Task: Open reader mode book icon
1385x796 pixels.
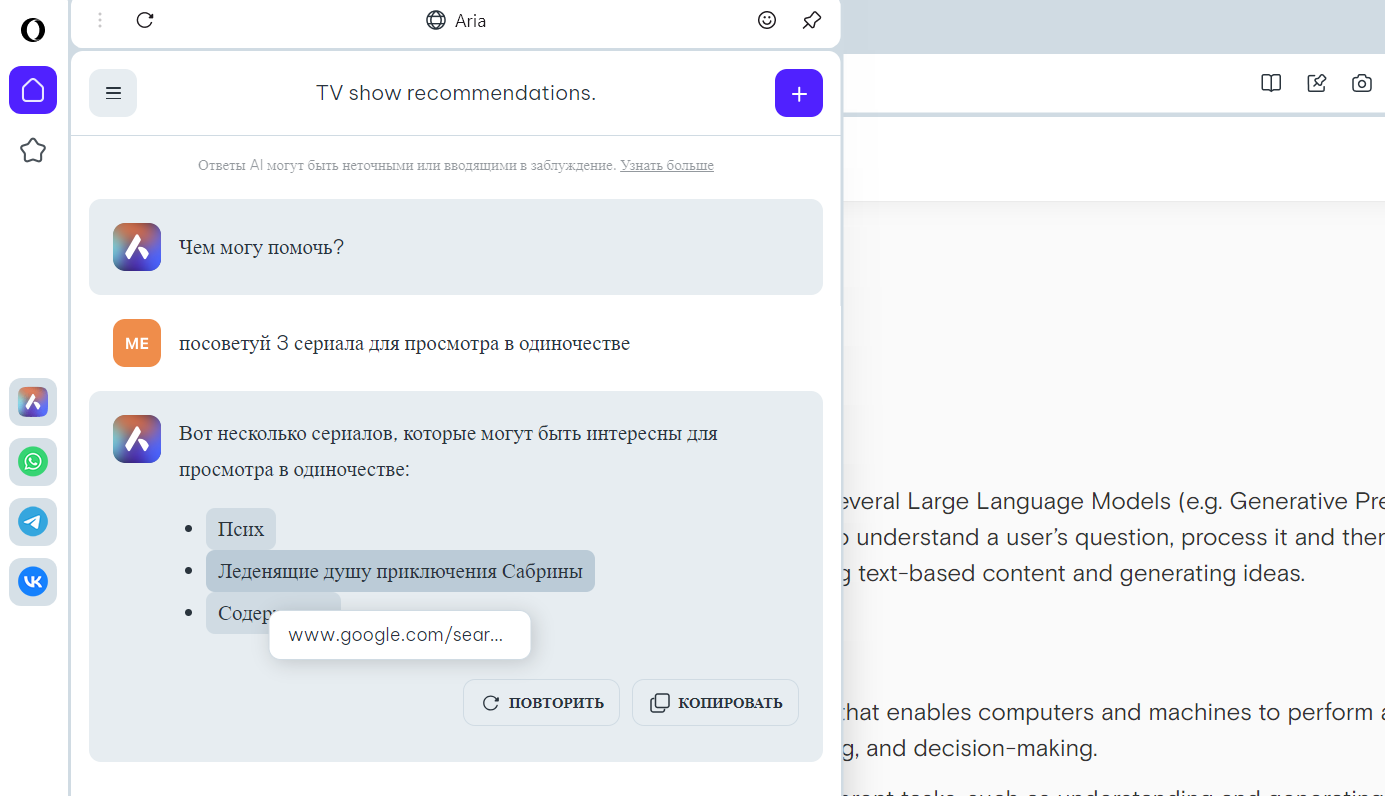Action: (1271, 83)
